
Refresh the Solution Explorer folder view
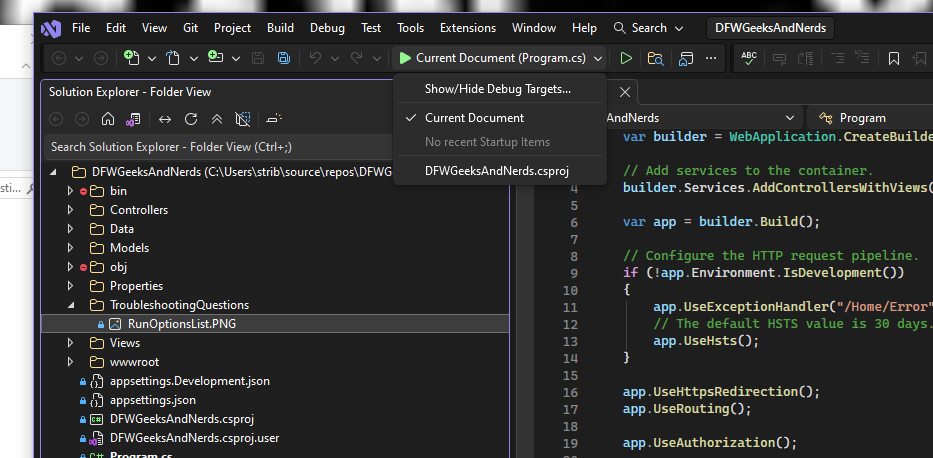coord(191,120)
